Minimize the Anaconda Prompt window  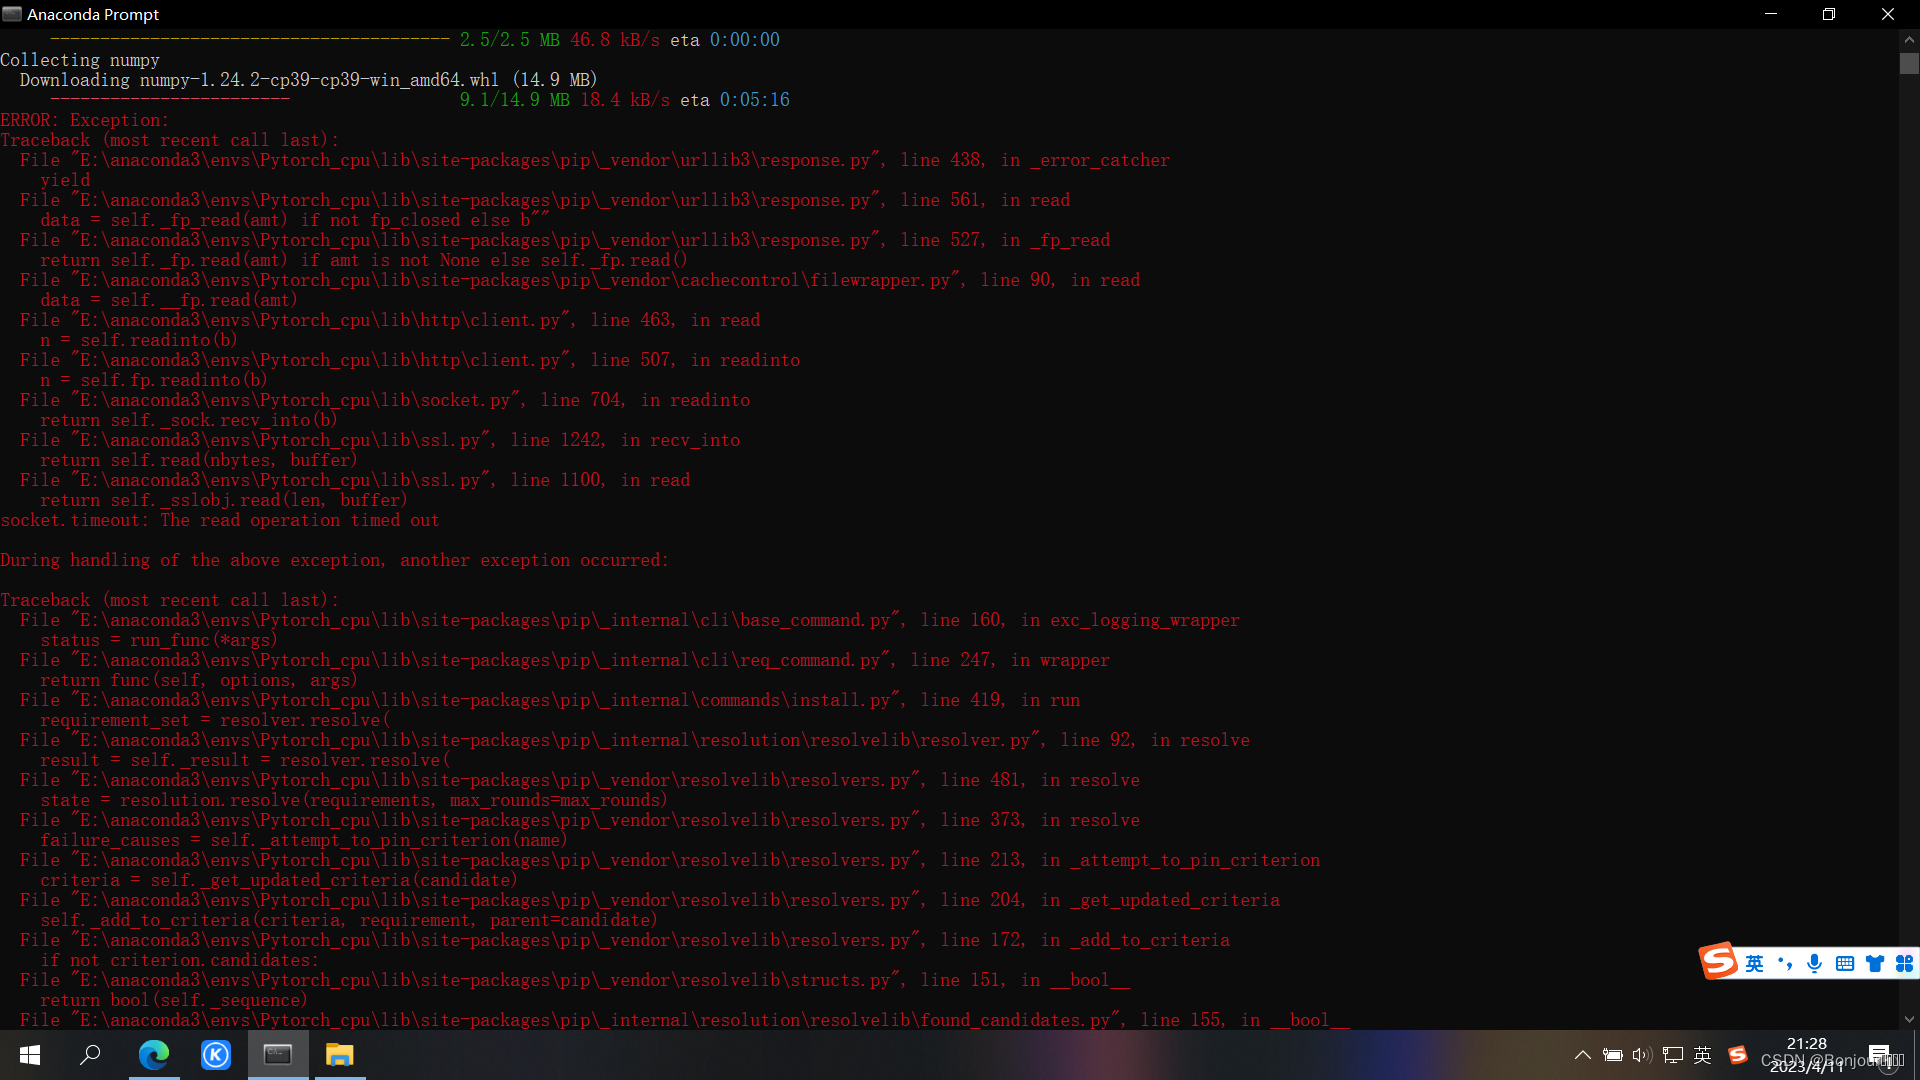(1771, 14)
